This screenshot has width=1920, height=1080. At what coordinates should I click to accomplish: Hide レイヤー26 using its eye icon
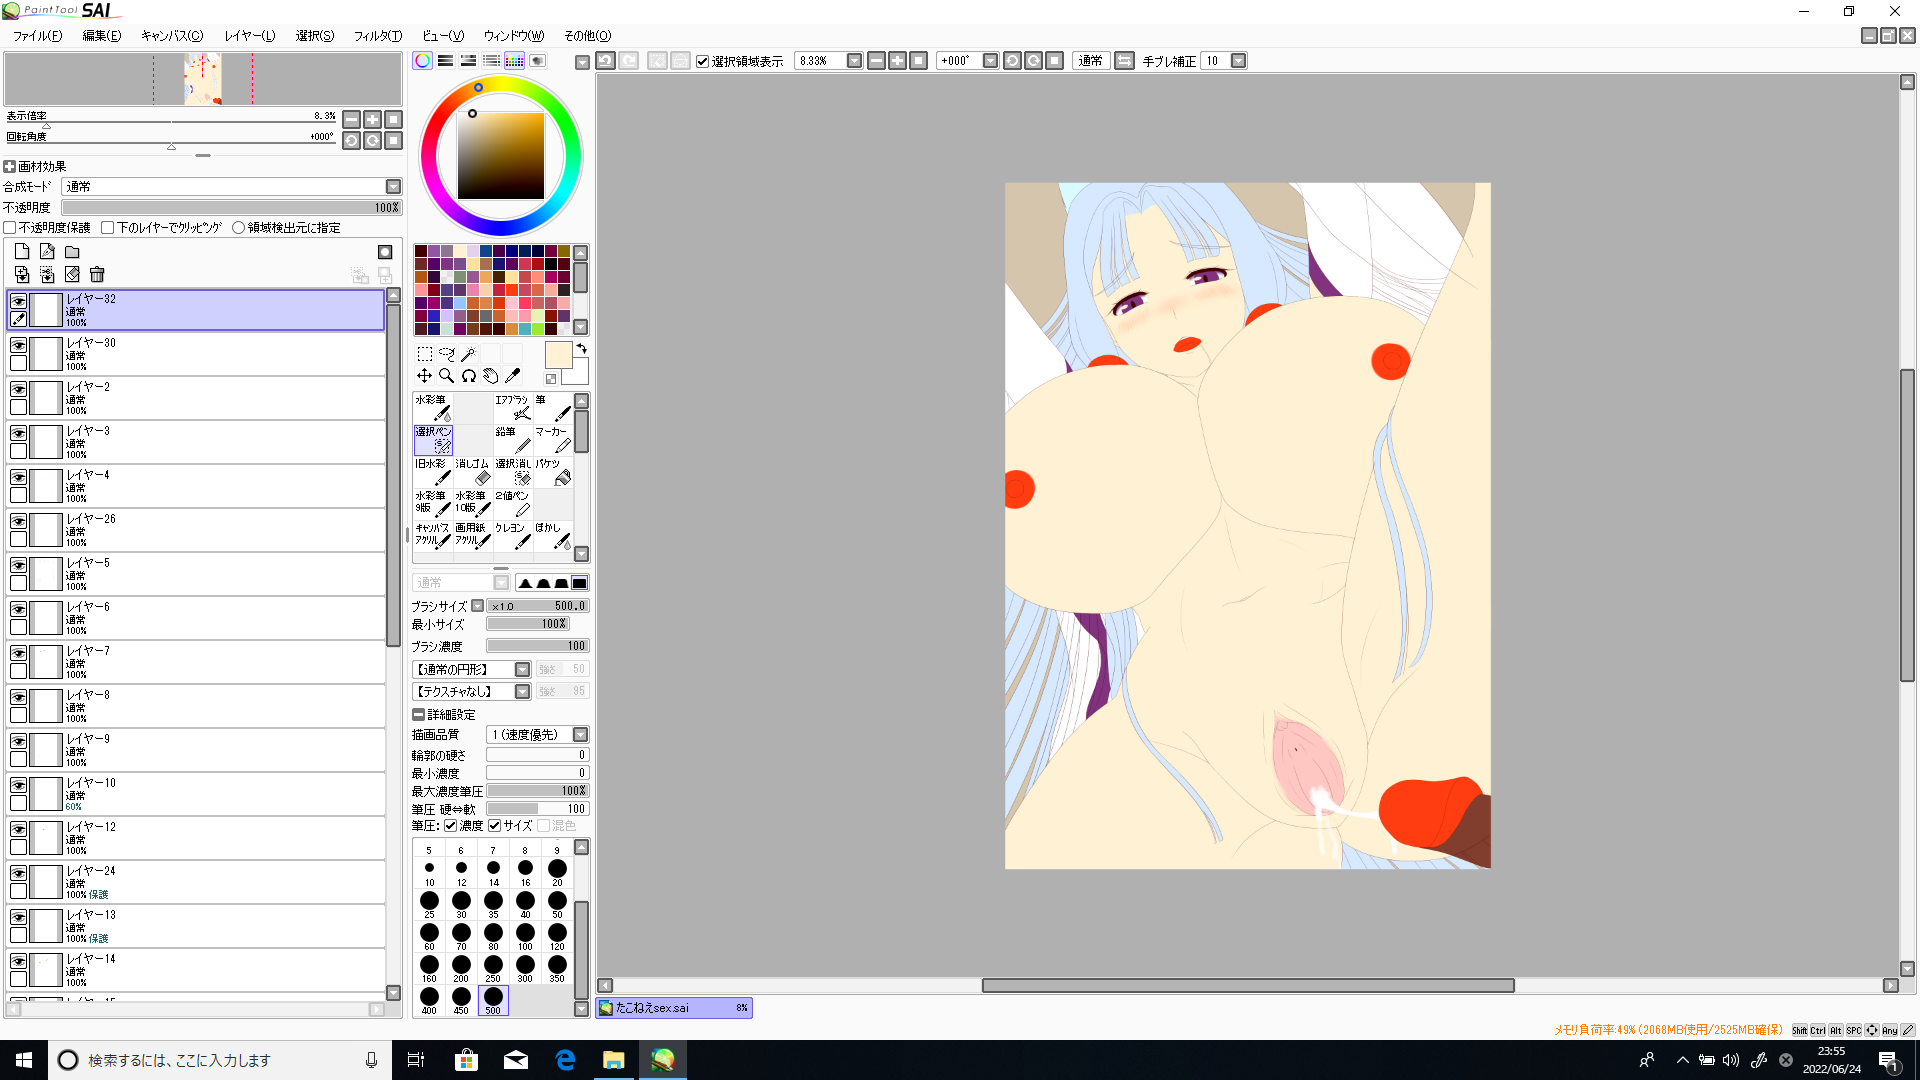[18, 521]
